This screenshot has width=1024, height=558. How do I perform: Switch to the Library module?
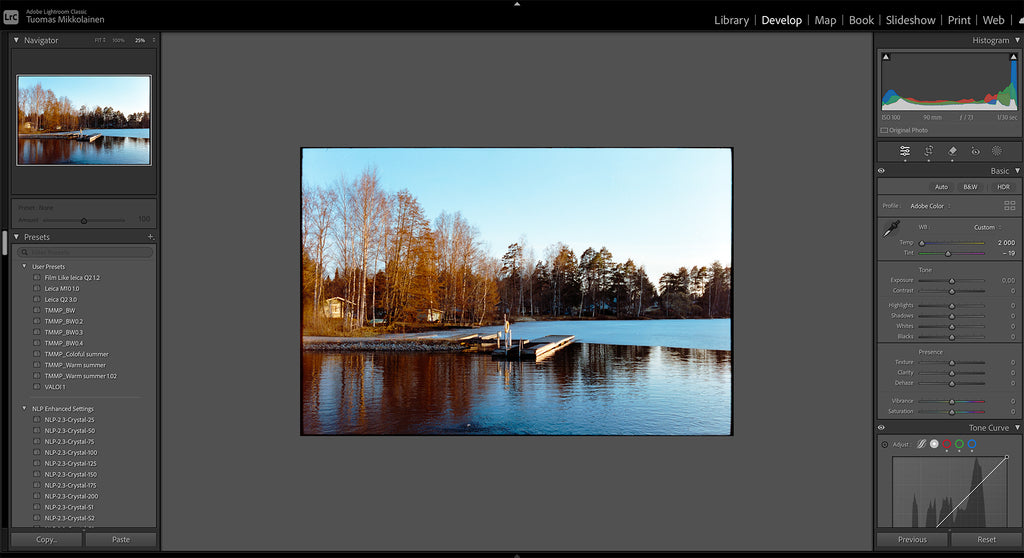[731, 20]
